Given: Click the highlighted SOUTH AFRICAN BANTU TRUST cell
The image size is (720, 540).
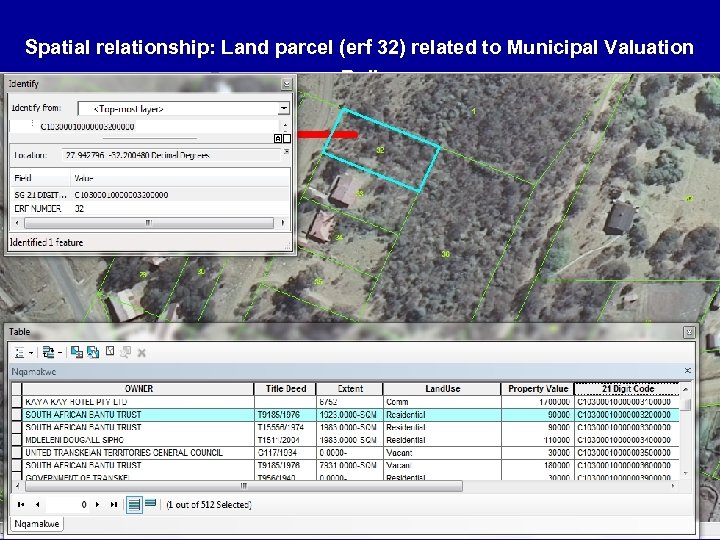Looking at the screenshot, I should [x=138, y=415].
